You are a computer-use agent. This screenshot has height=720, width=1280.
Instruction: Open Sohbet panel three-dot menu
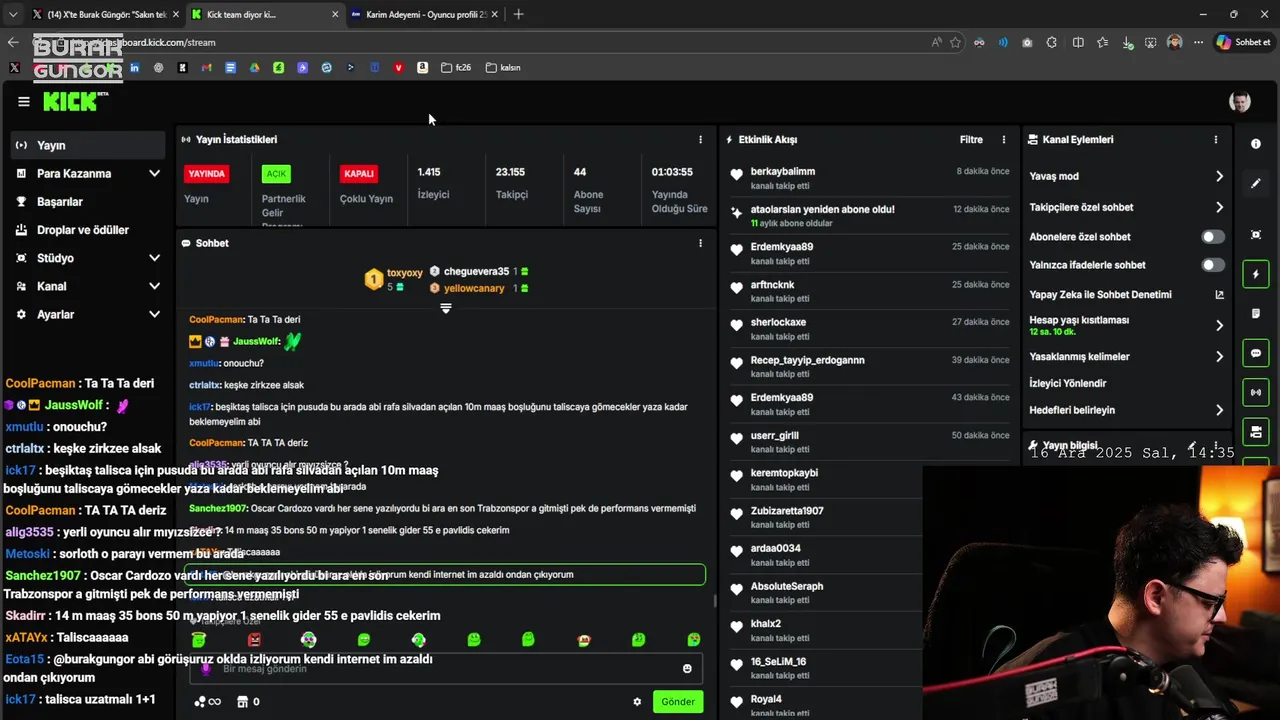[x=700, y=243]
